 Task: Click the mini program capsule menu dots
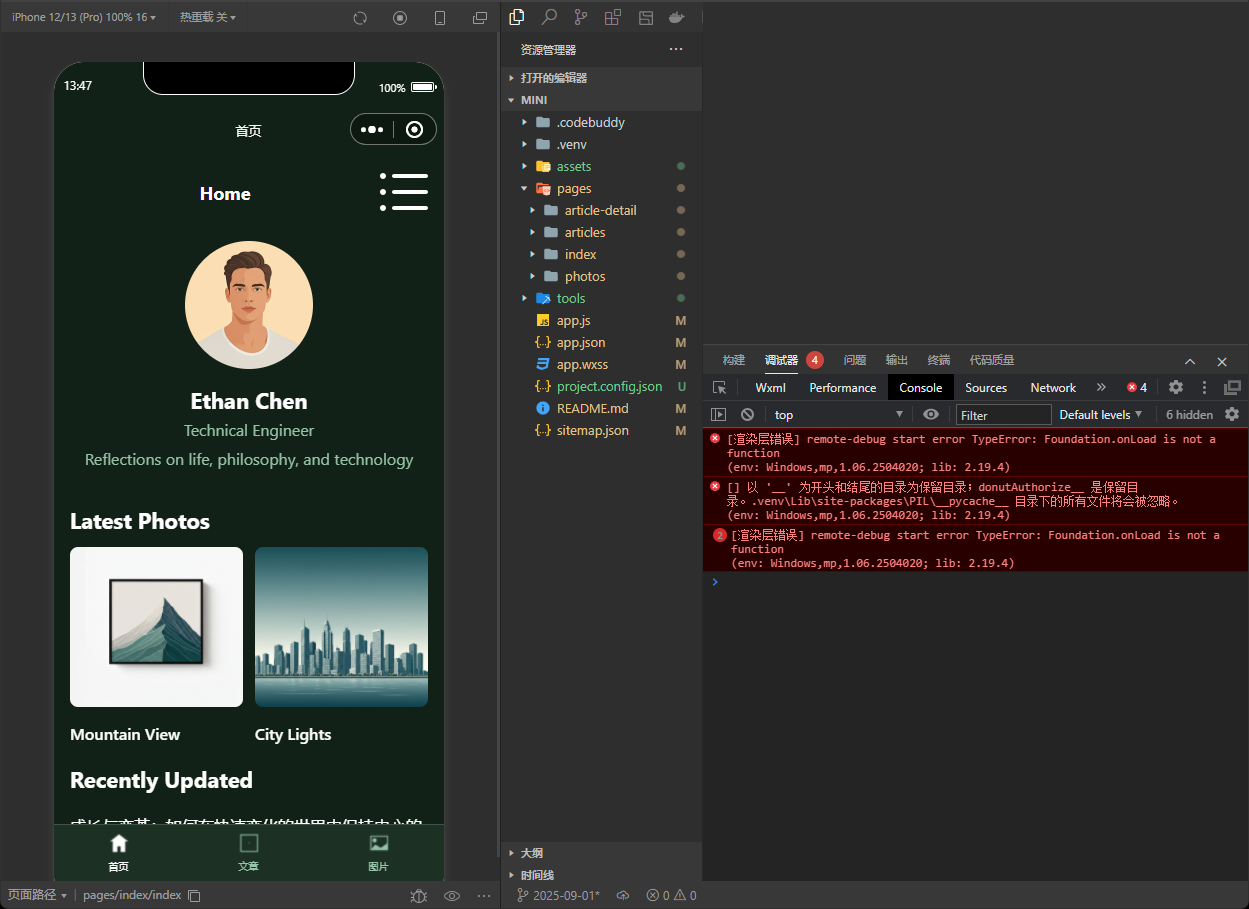pos(372,129)
